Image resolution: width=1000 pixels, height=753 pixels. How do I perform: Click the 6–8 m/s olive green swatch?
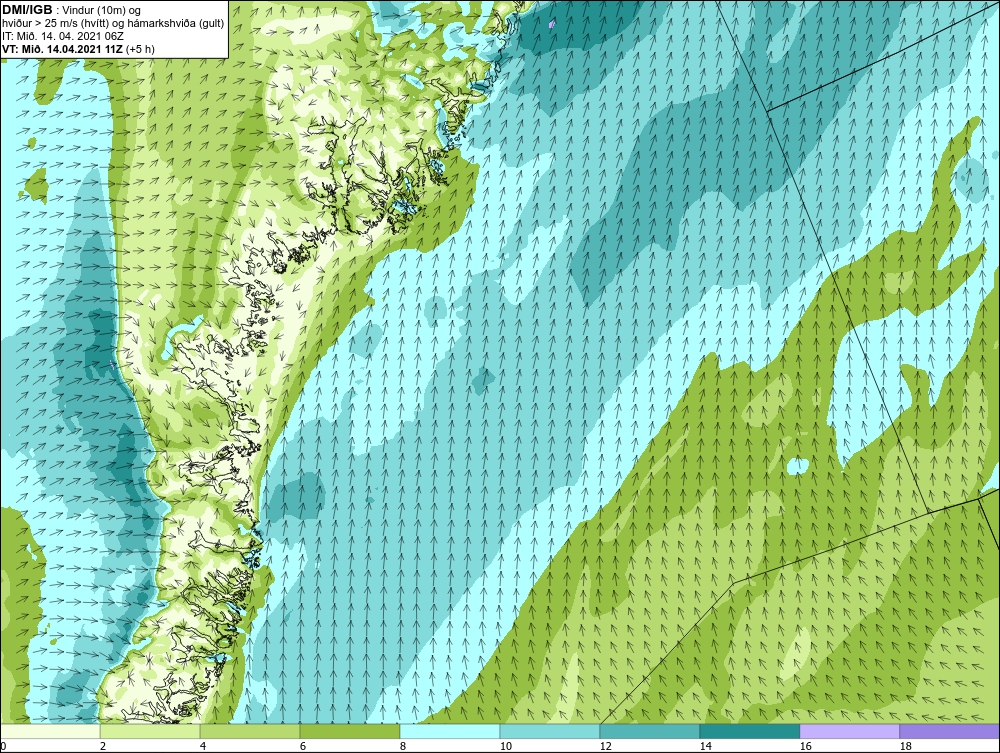(349, 731)
